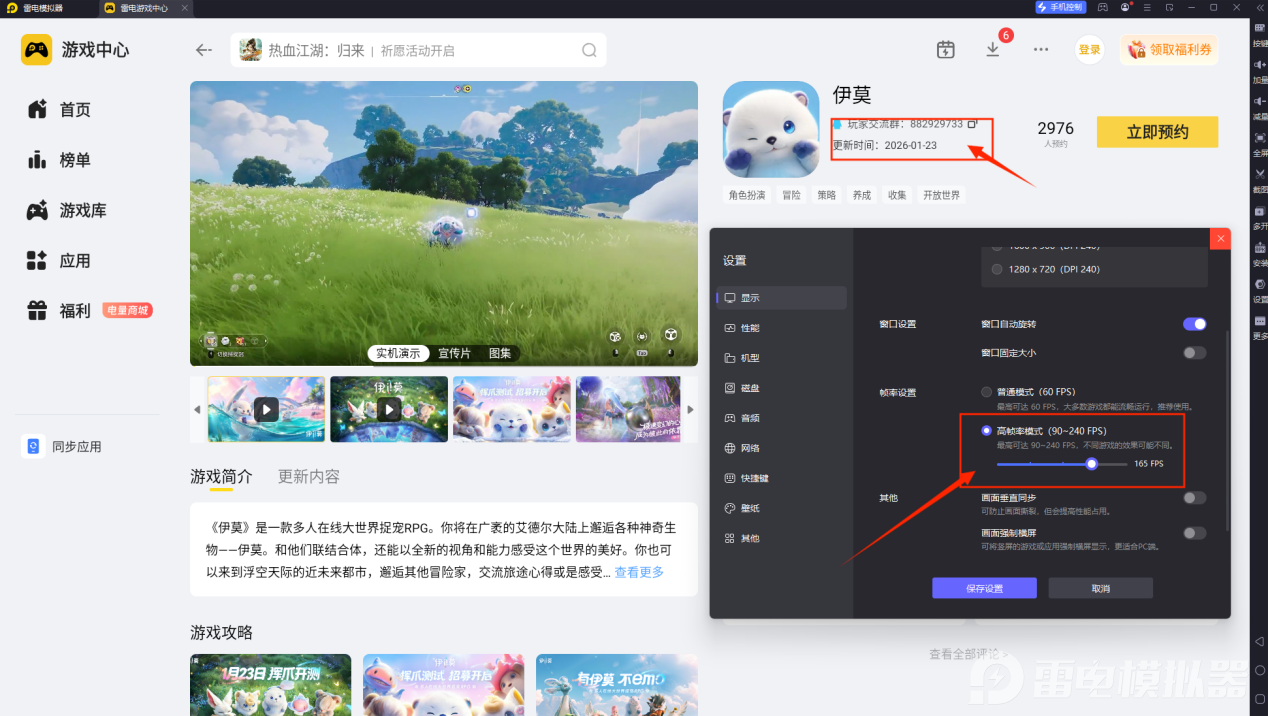Select 1280 x 720 (DPI 240) resolution
Screen dimensions: 1268x716
996,269
